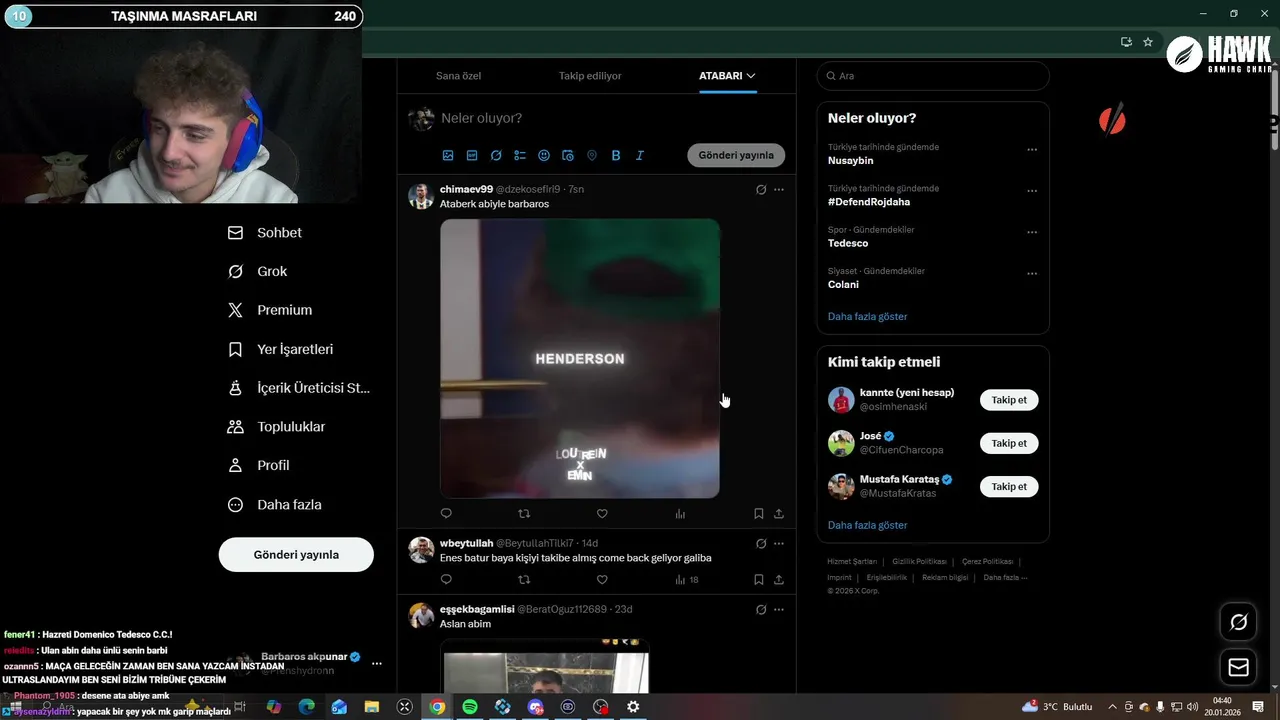Follow José account
Image resolution: width=1280 pixels, height=720 pixels.
[1009, 443]
